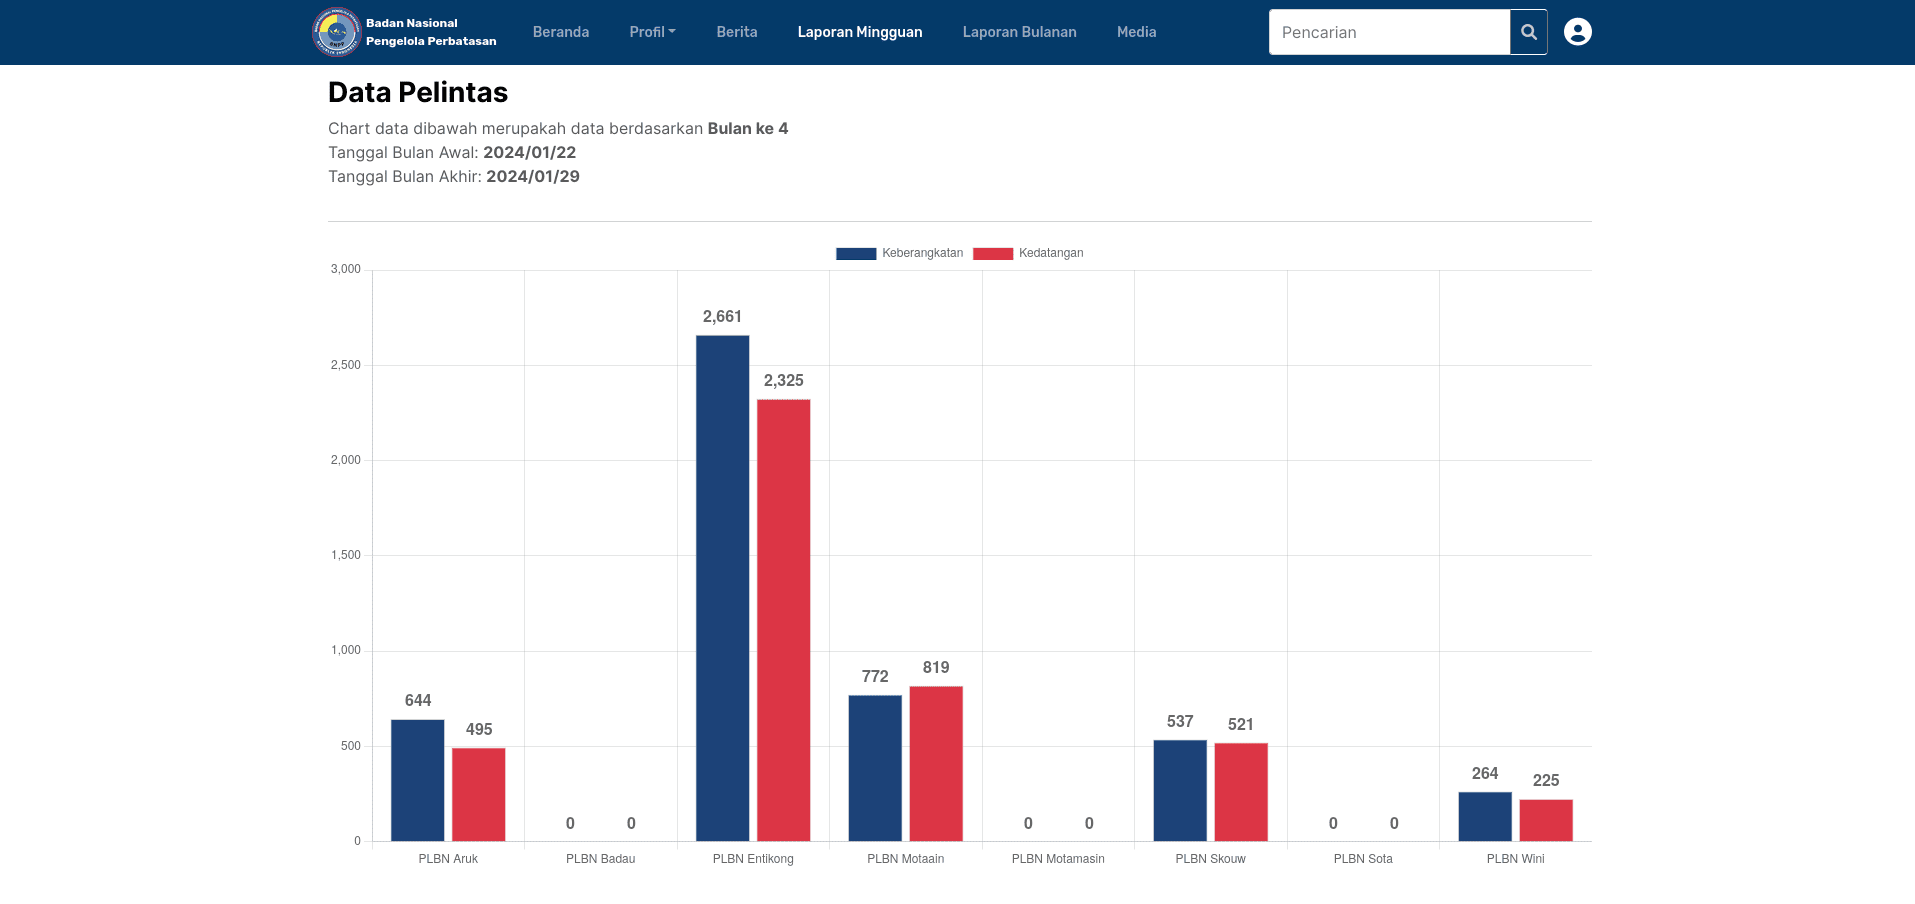Viewport: 1915px width, 904px height.
Task: Click the start date 2024/01/22
Action: point(530,152)
